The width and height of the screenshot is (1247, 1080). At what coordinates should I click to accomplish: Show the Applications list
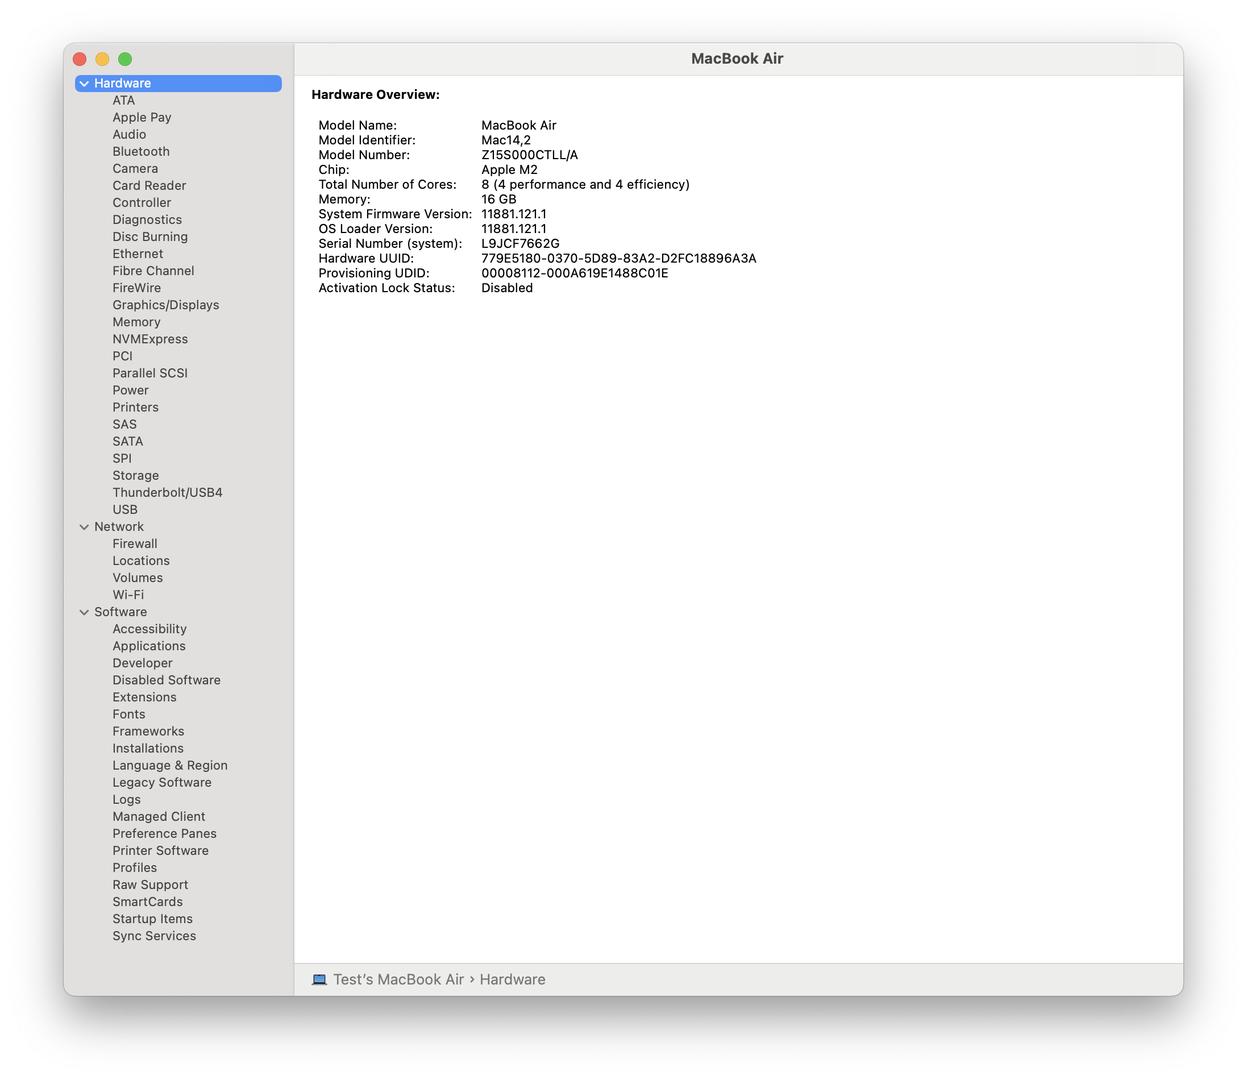tap(149, 646)
